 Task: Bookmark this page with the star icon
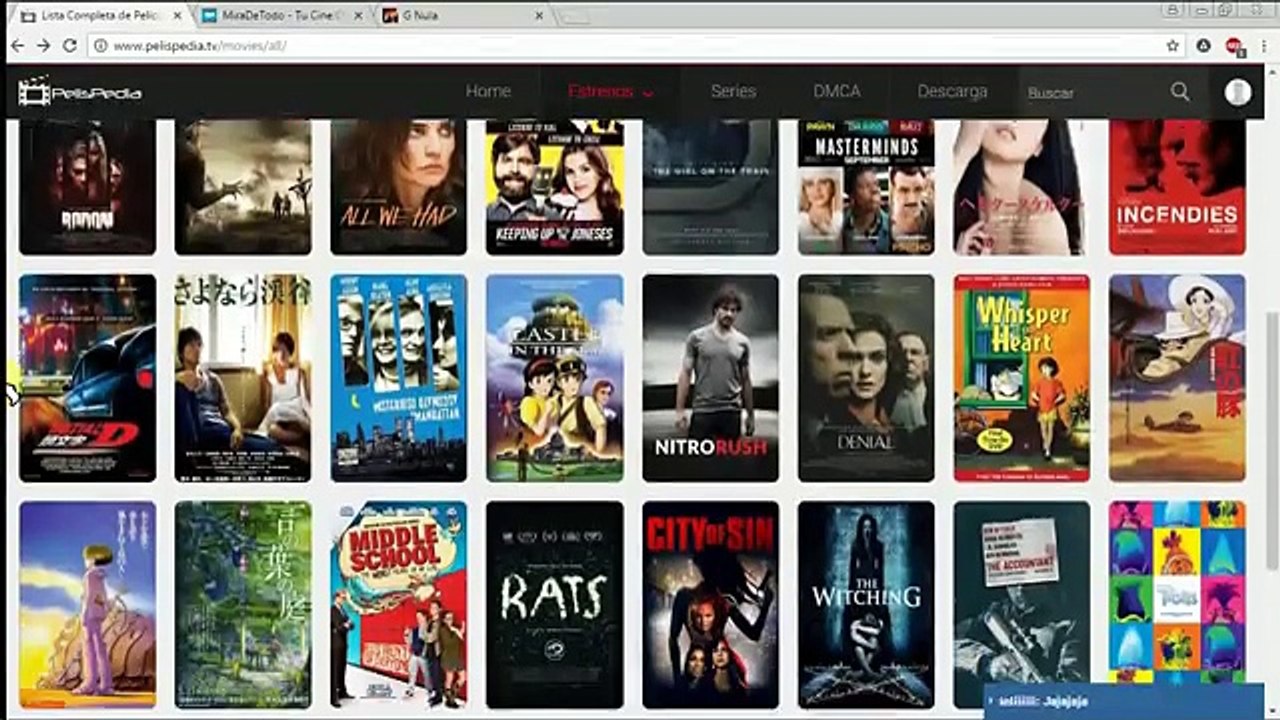(1173, 46)
